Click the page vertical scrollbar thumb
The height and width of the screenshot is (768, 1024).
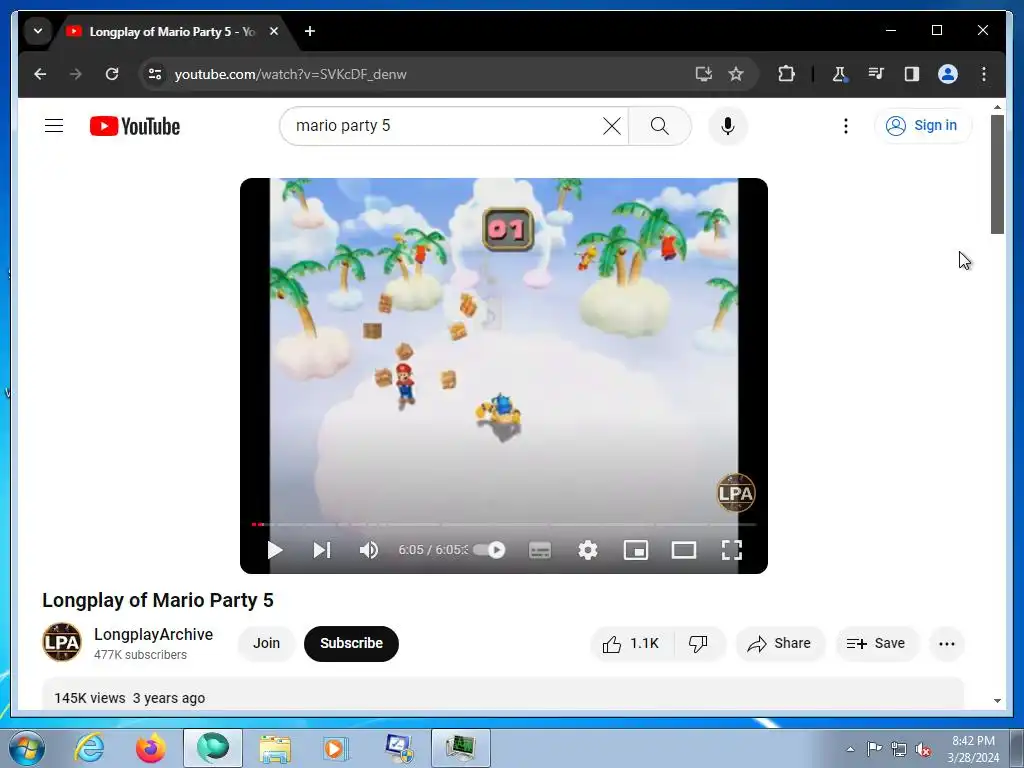pos(997,174)
